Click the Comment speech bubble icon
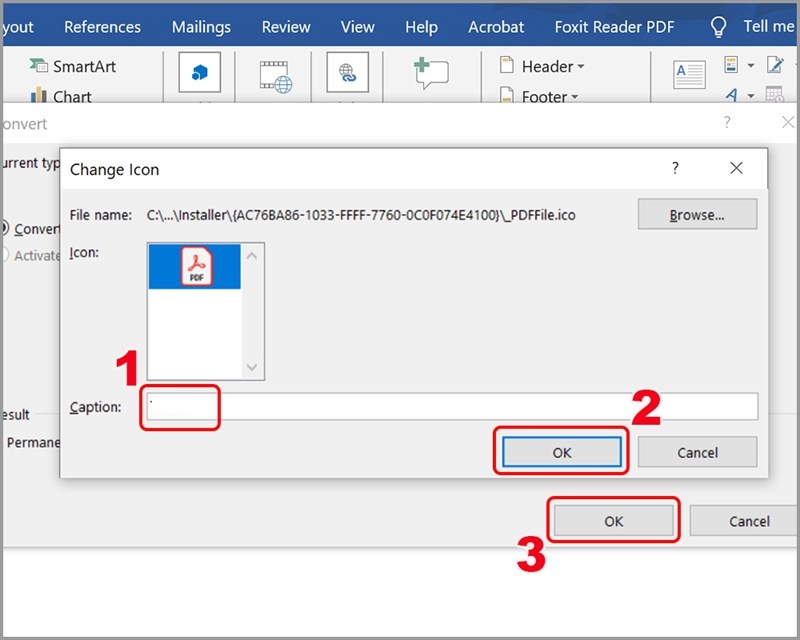 click(x=430, y=74)
